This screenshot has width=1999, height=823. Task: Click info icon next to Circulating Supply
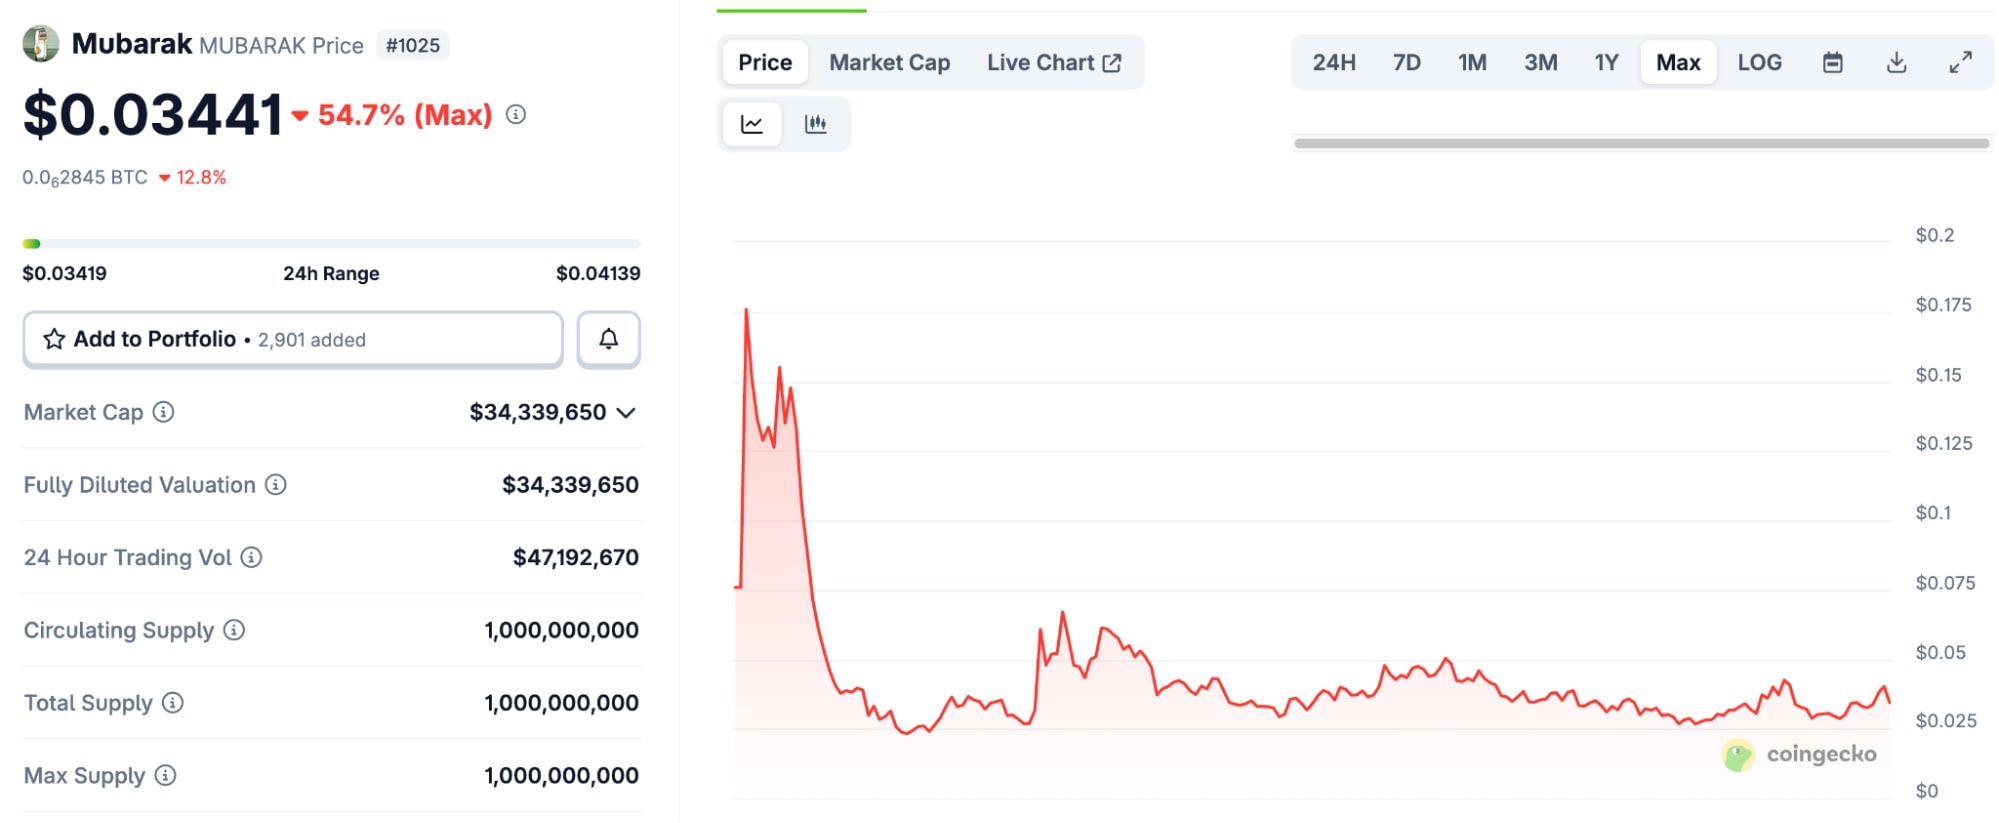pos(234,630)
